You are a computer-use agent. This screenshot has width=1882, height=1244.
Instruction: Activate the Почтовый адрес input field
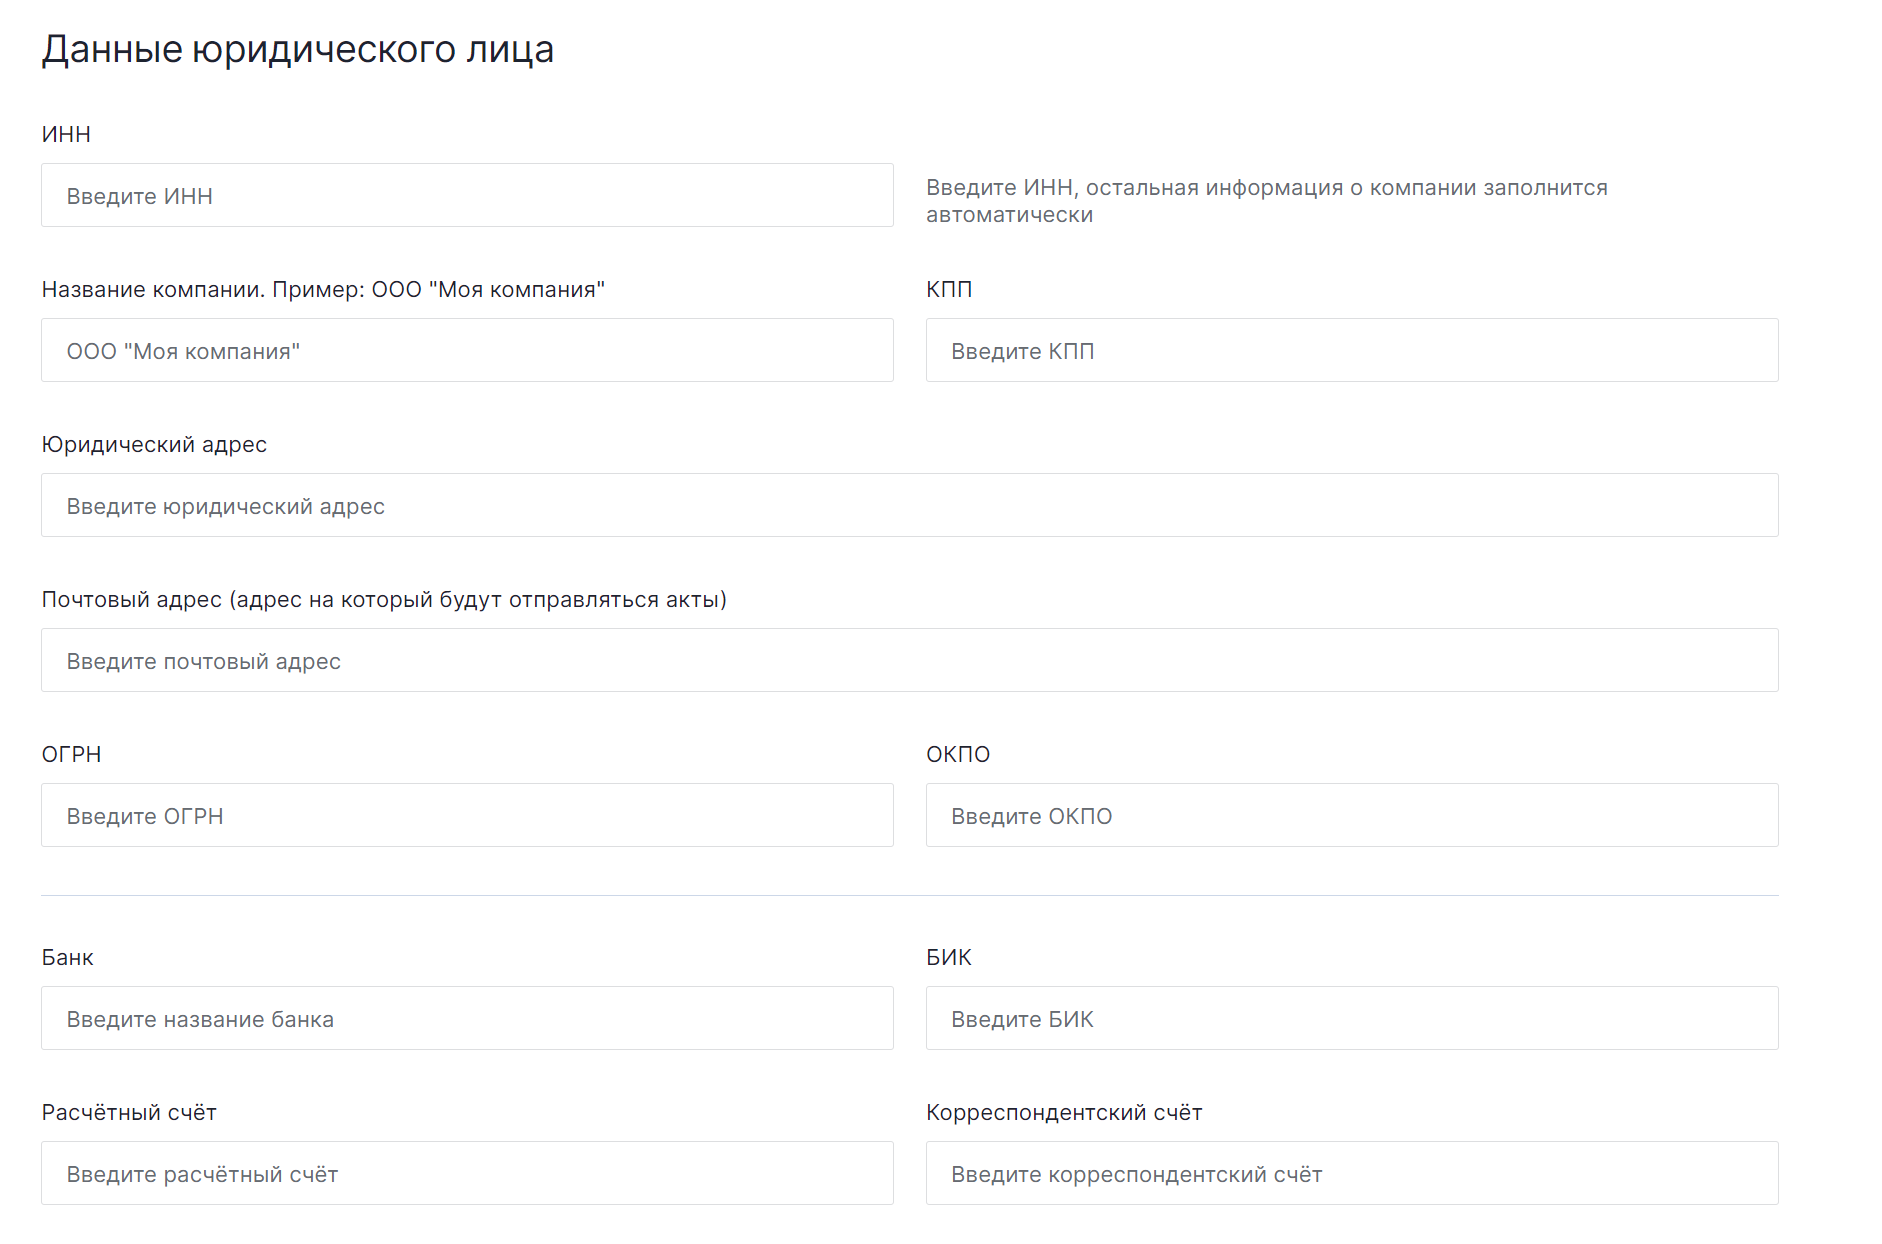tap(910, 660)
